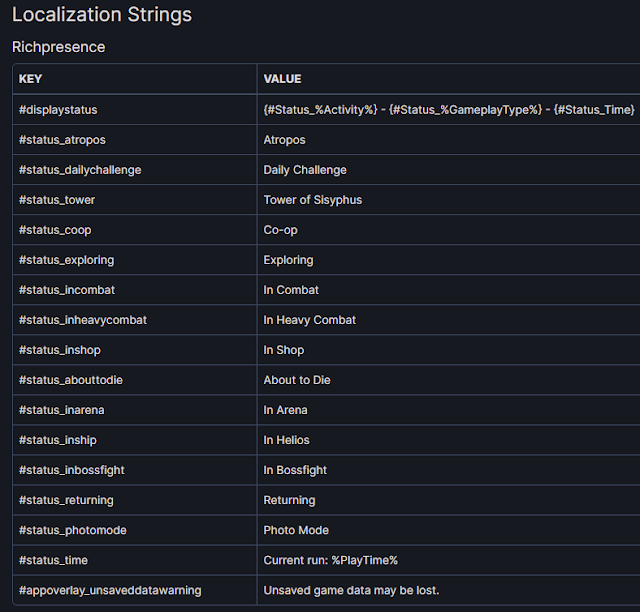Select the #status_coop key cell
The image size is (640, 612).
[x=55, y=230]
